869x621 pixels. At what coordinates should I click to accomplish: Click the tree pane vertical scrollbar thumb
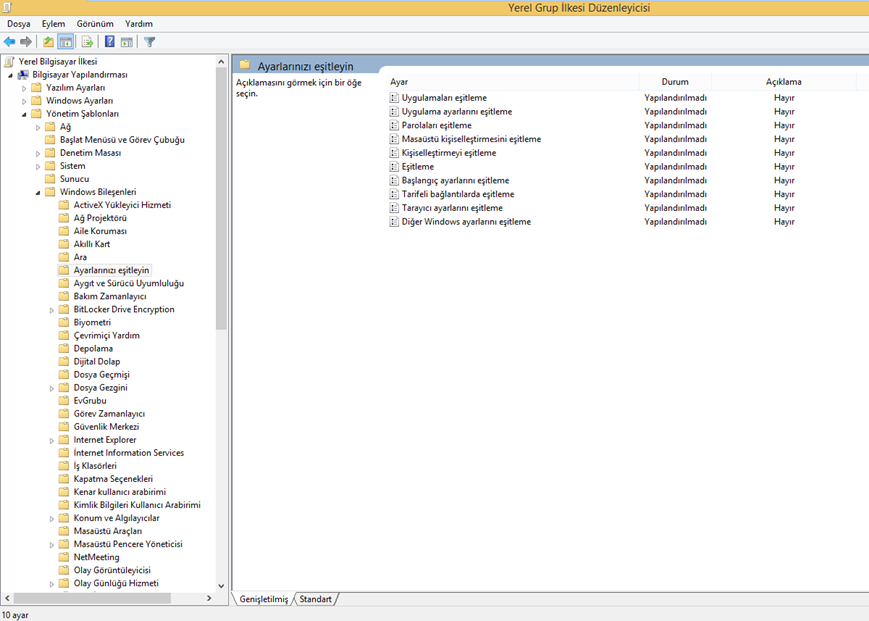click(221, 199)
